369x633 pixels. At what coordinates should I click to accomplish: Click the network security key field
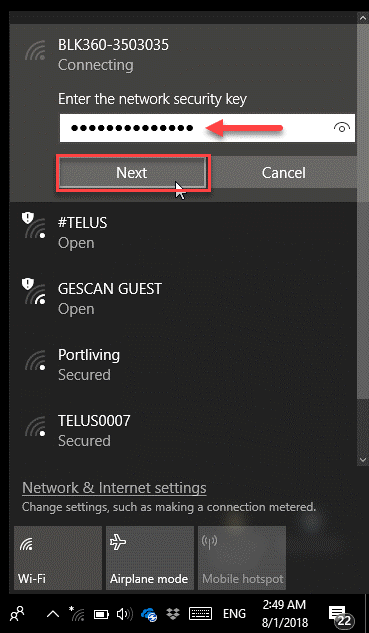coord(208,128)
